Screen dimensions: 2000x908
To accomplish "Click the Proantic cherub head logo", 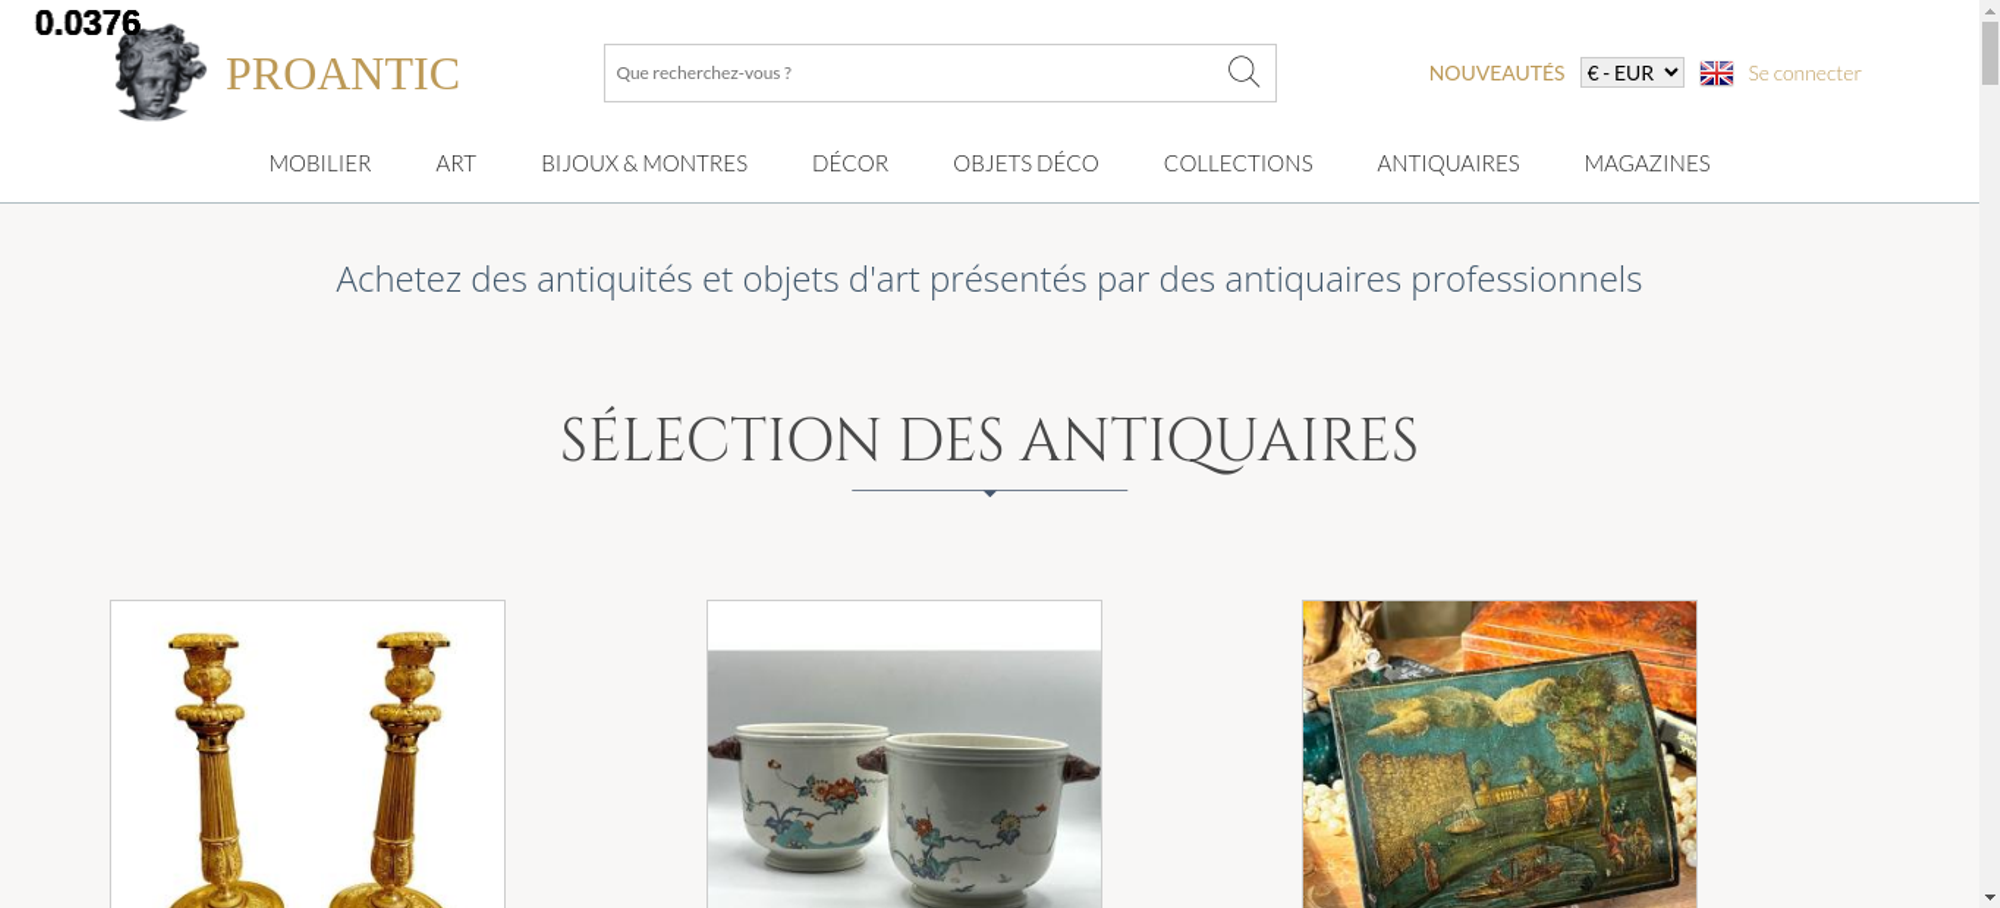I will tap(160, 72).
